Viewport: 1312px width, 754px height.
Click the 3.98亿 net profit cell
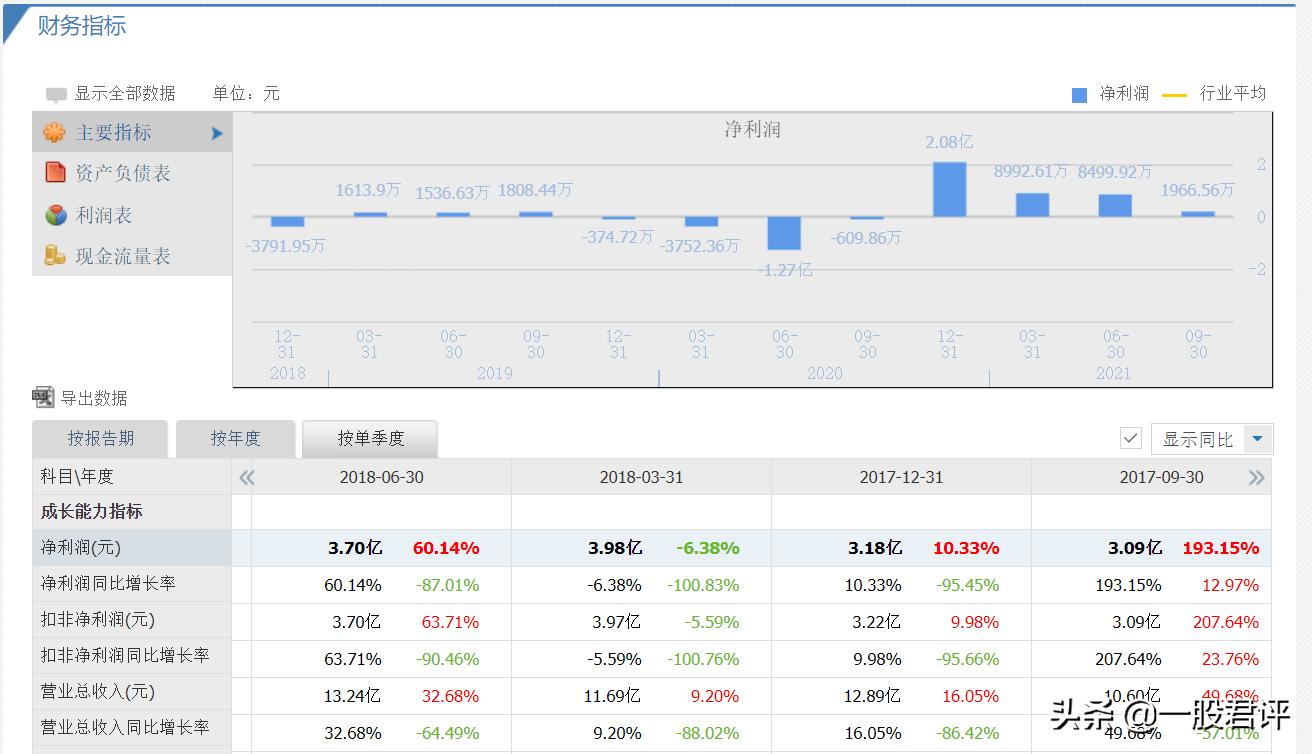point(615,548)
